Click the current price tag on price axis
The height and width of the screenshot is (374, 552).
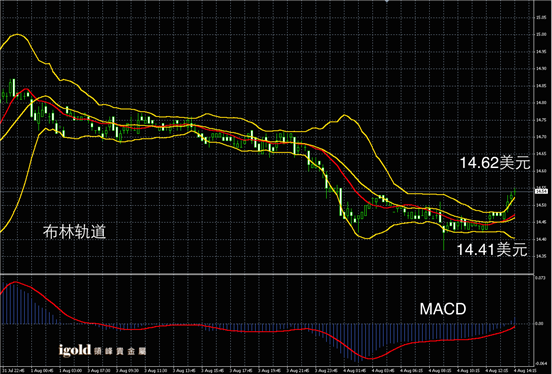[541, 191]
